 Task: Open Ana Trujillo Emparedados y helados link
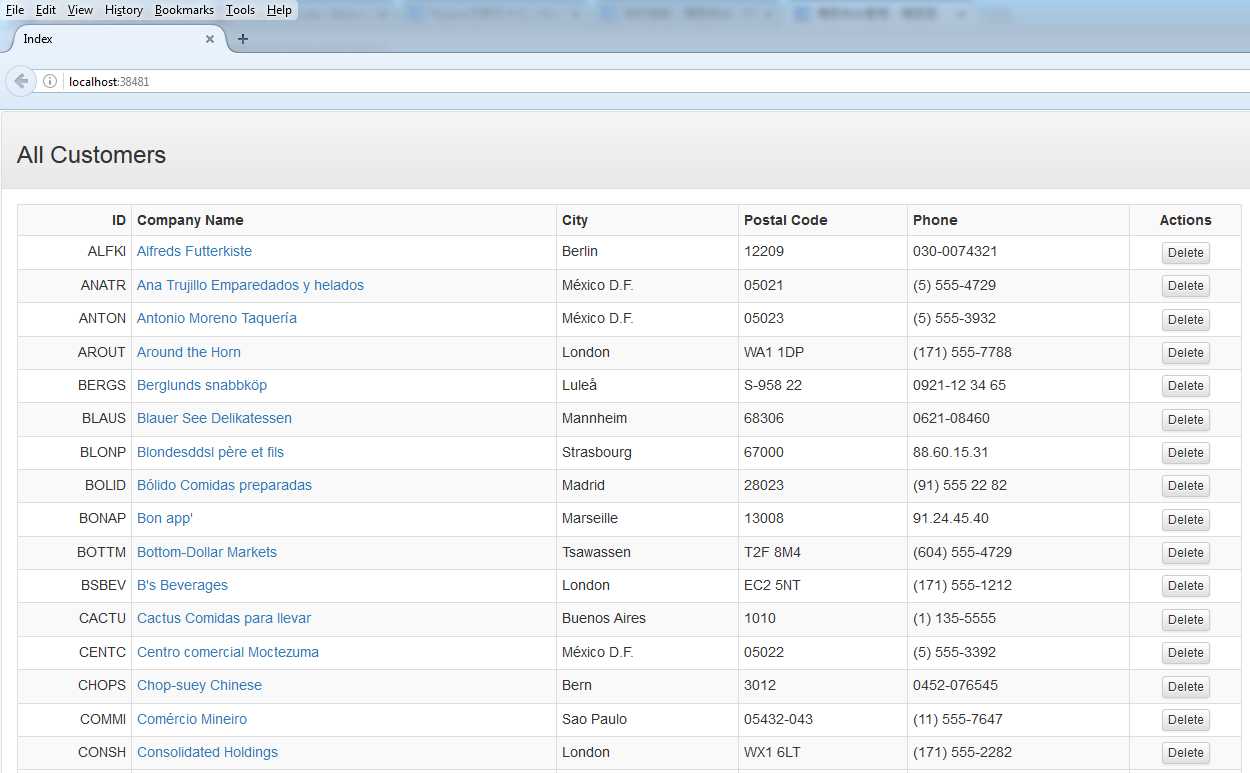click(x=250, y=285)
